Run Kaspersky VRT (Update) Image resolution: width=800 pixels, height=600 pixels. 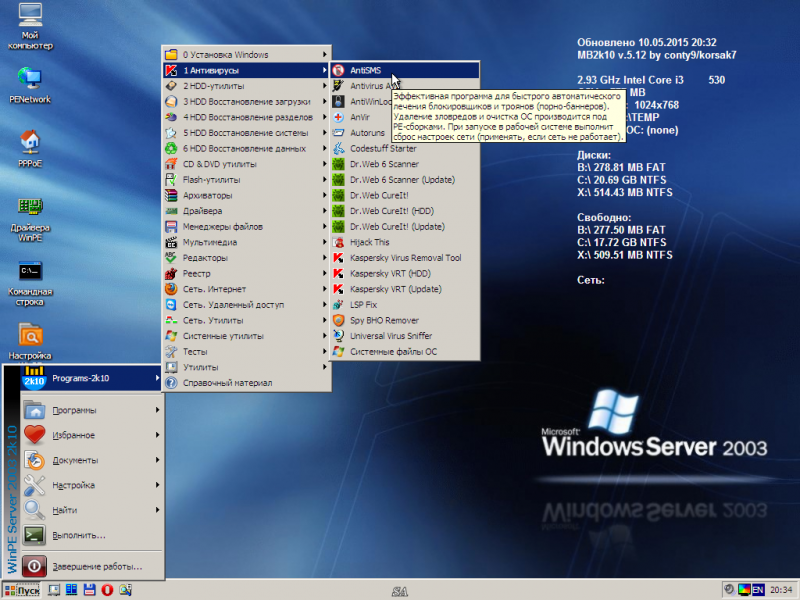coord(405,289)
